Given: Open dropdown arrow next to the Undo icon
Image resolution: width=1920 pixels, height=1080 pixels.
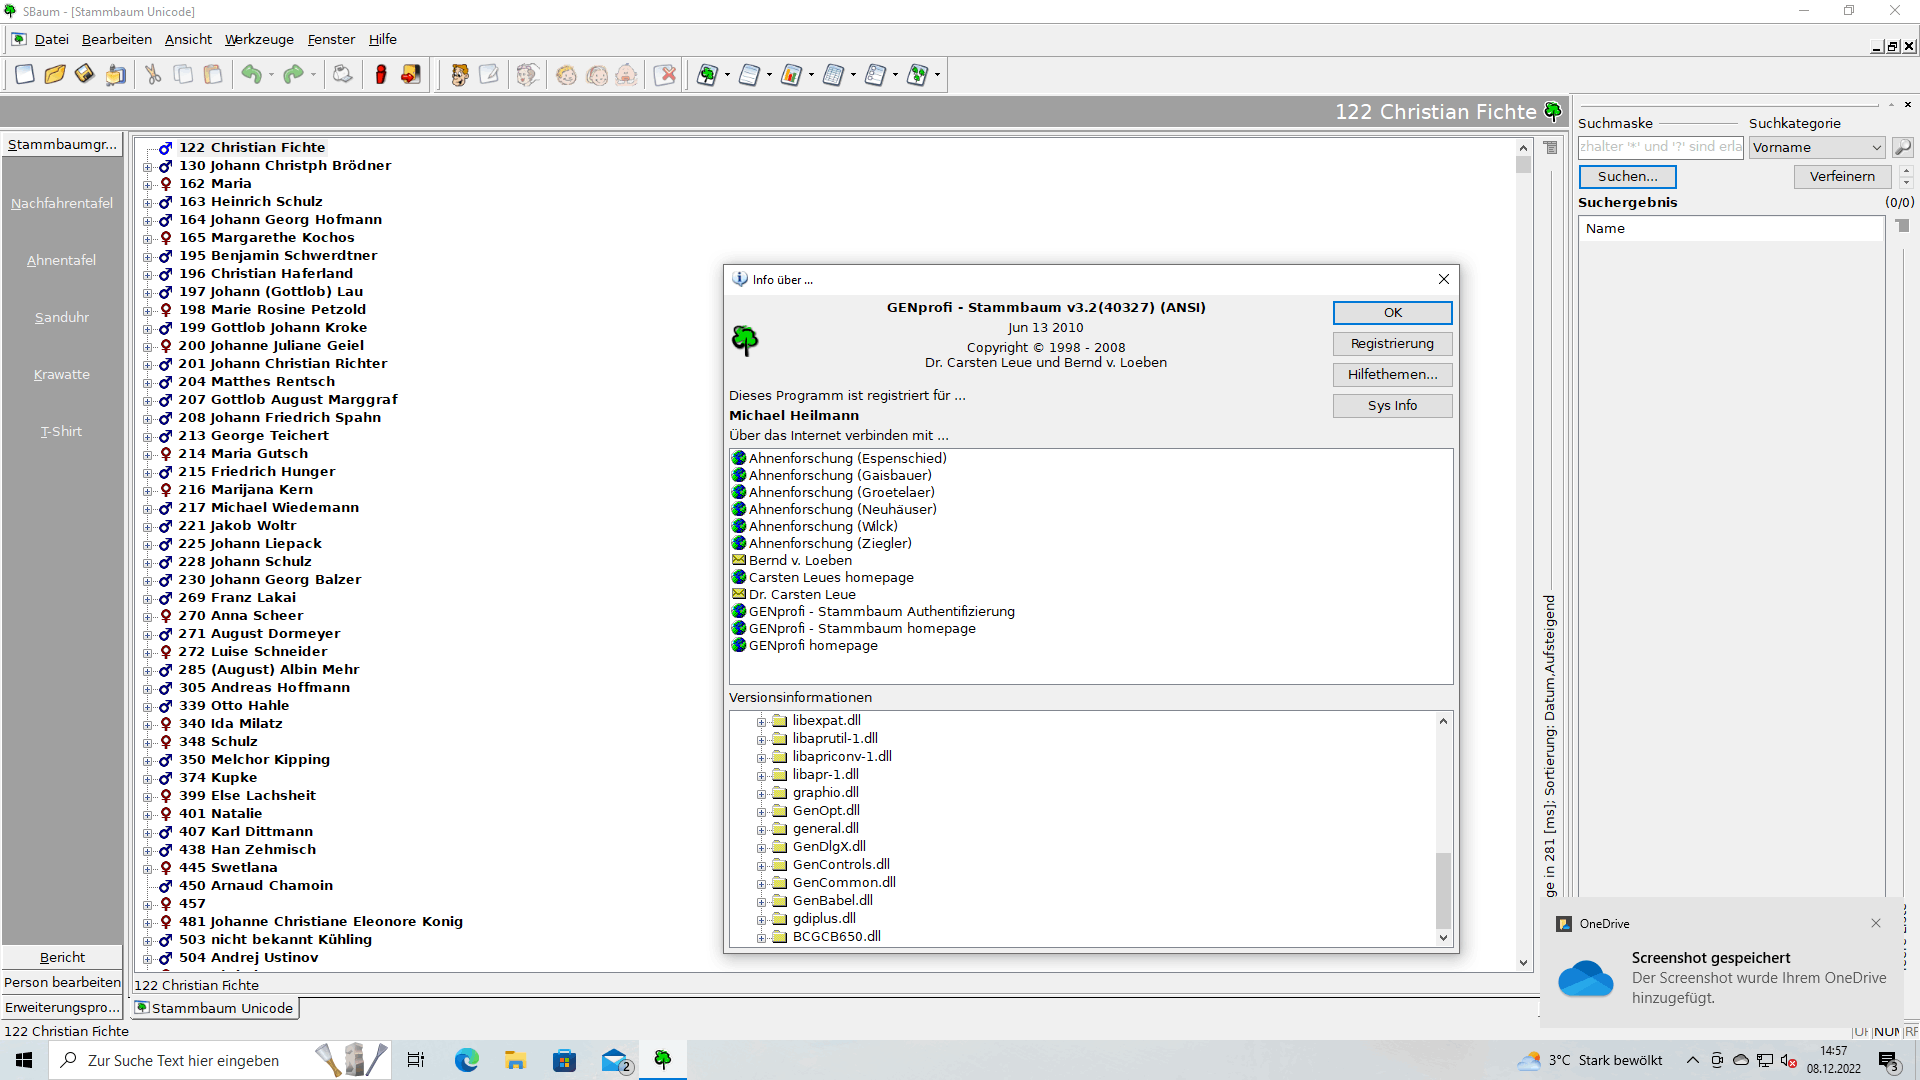Looking at the screenshot, I should [271, 74].
